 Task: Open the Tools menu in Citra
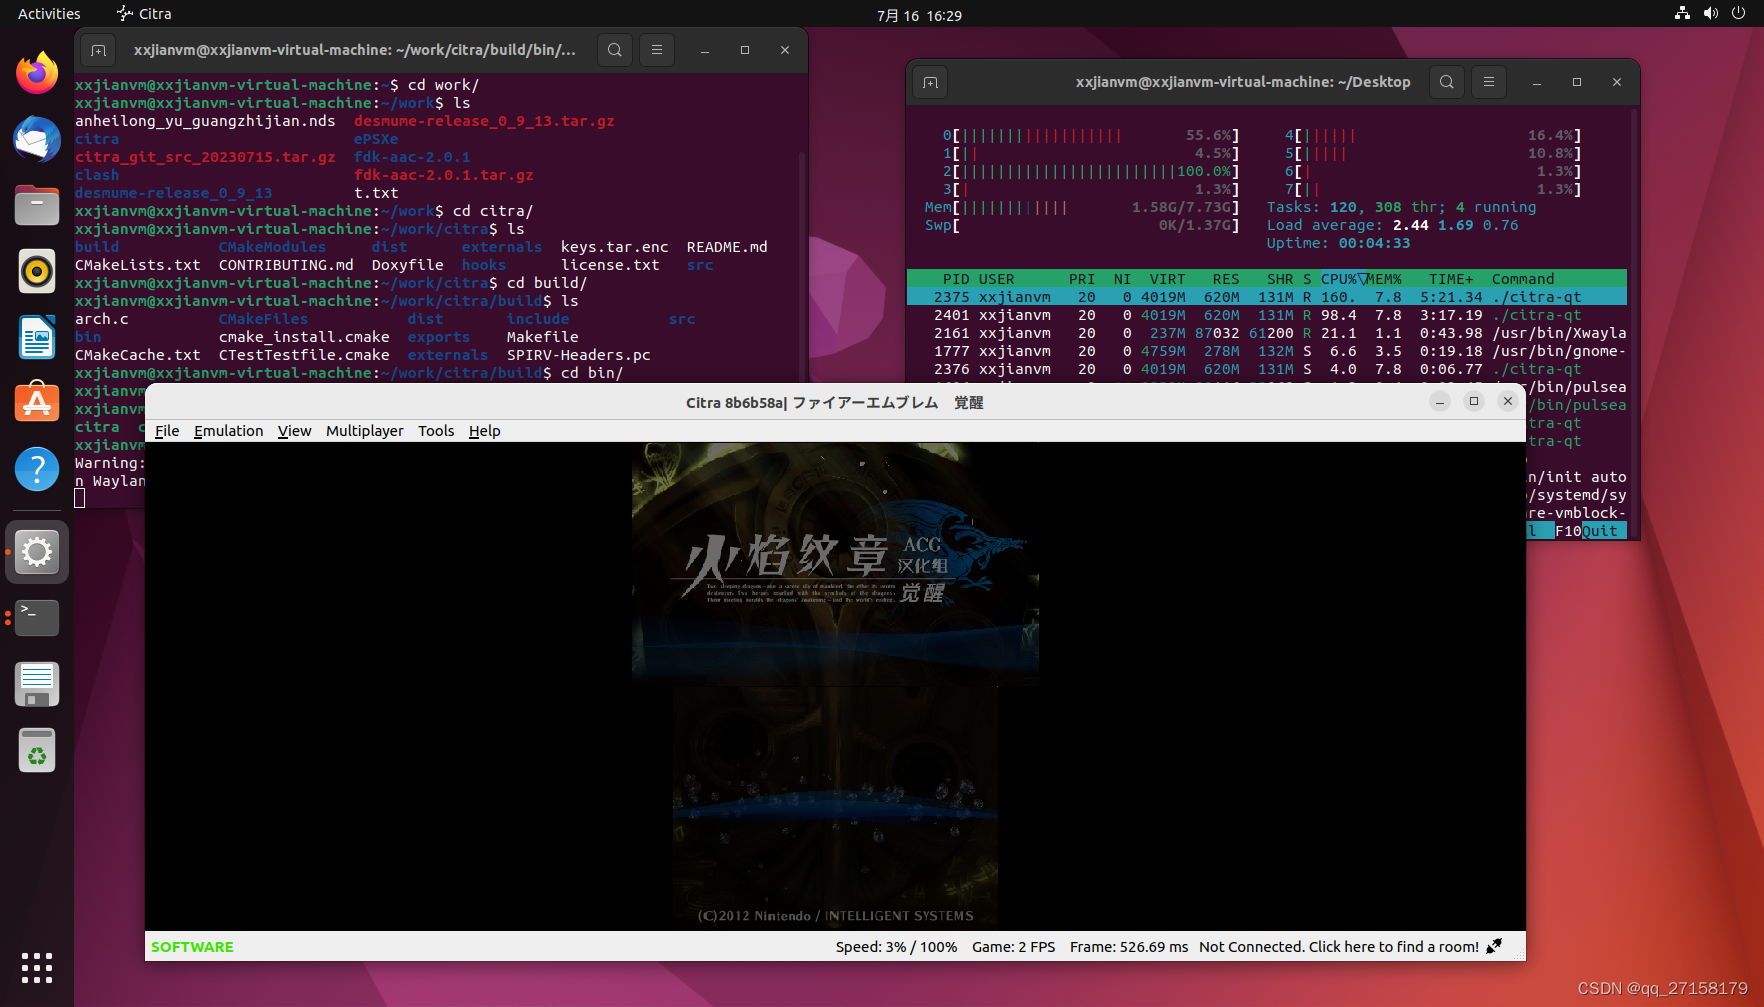pos(436,431)
